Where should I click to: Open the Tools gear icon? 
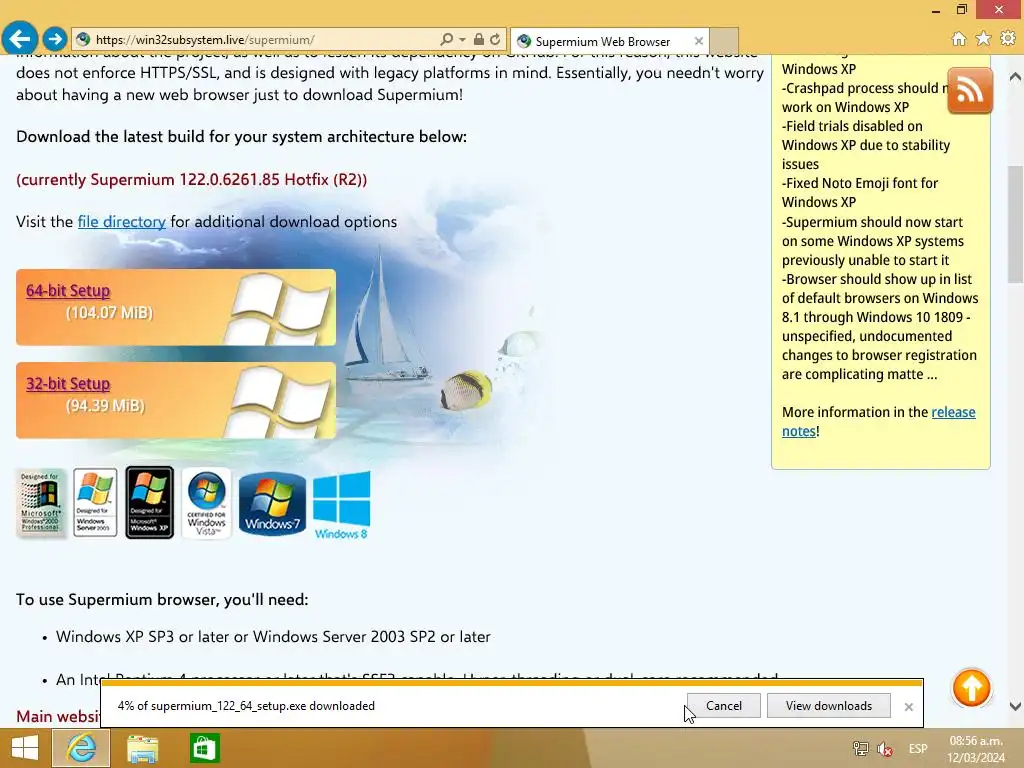point(1008,39)
